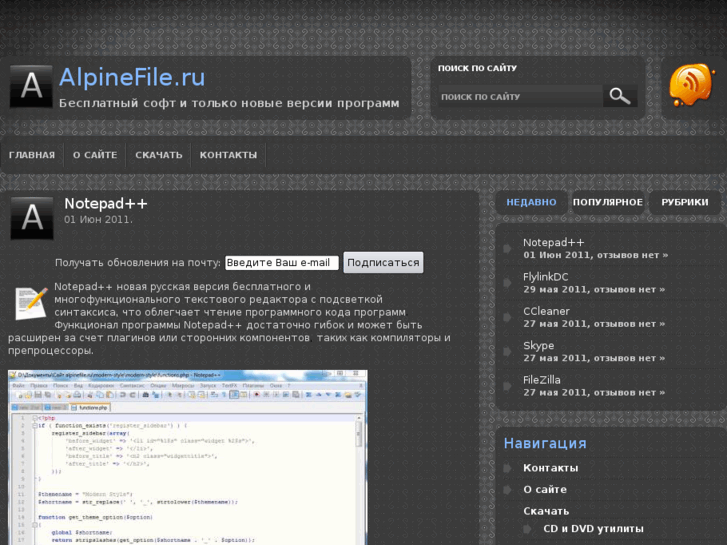Open the КОНТАКТЫ menu item
727x545 pixels.
click(x=228, y=155)
